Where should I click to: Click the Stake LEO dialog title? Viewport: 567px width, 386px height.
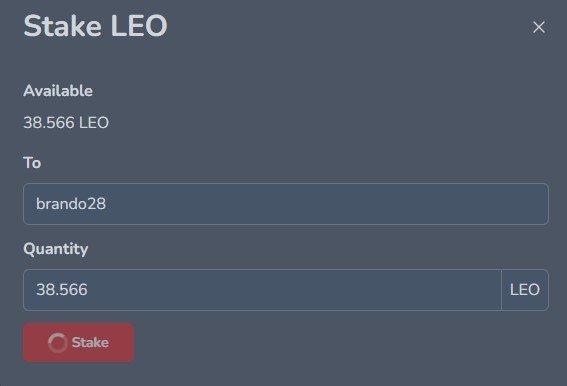(x=95, y=26)
